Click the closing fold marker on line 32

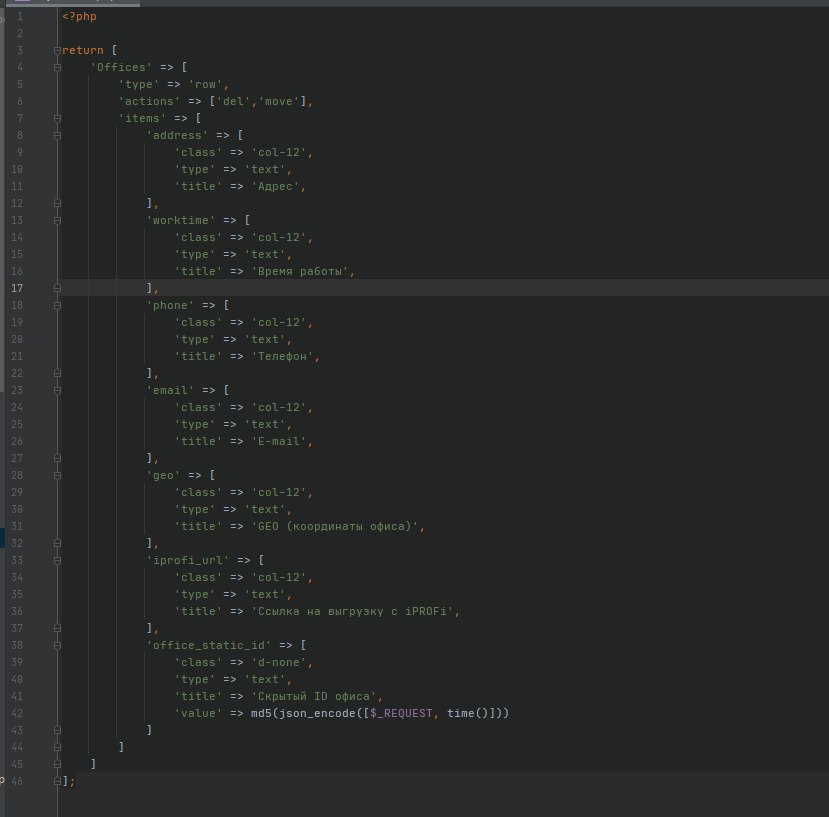pos(57,543)
